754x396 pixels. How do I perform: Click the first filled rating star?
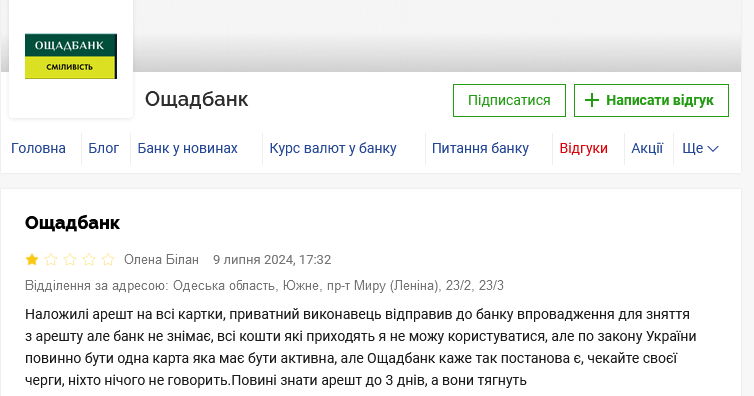pyautogui.click(x=32, y=260)
